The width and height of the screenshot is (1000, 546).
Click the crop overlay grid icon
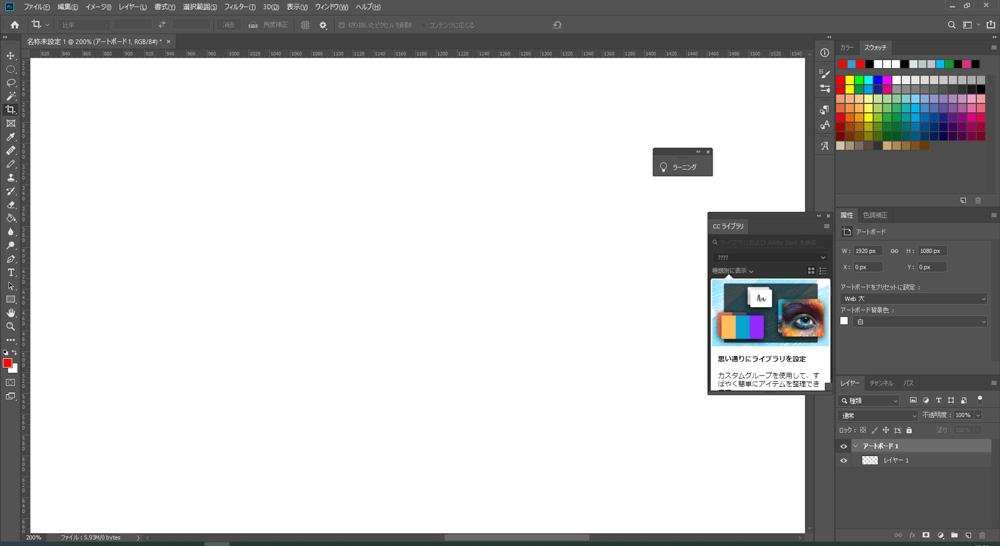(305, 25)
